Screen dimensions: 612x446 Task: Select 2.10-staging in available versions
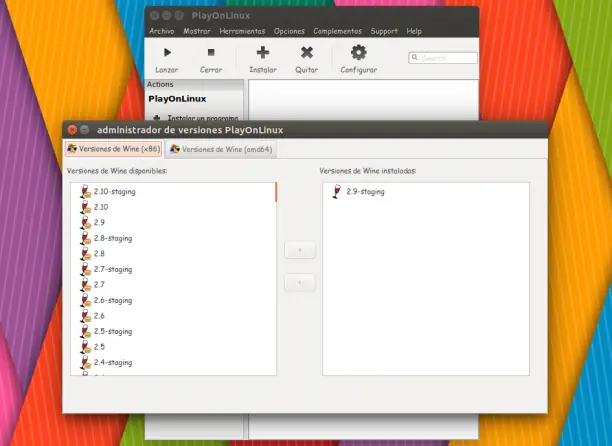114,192
